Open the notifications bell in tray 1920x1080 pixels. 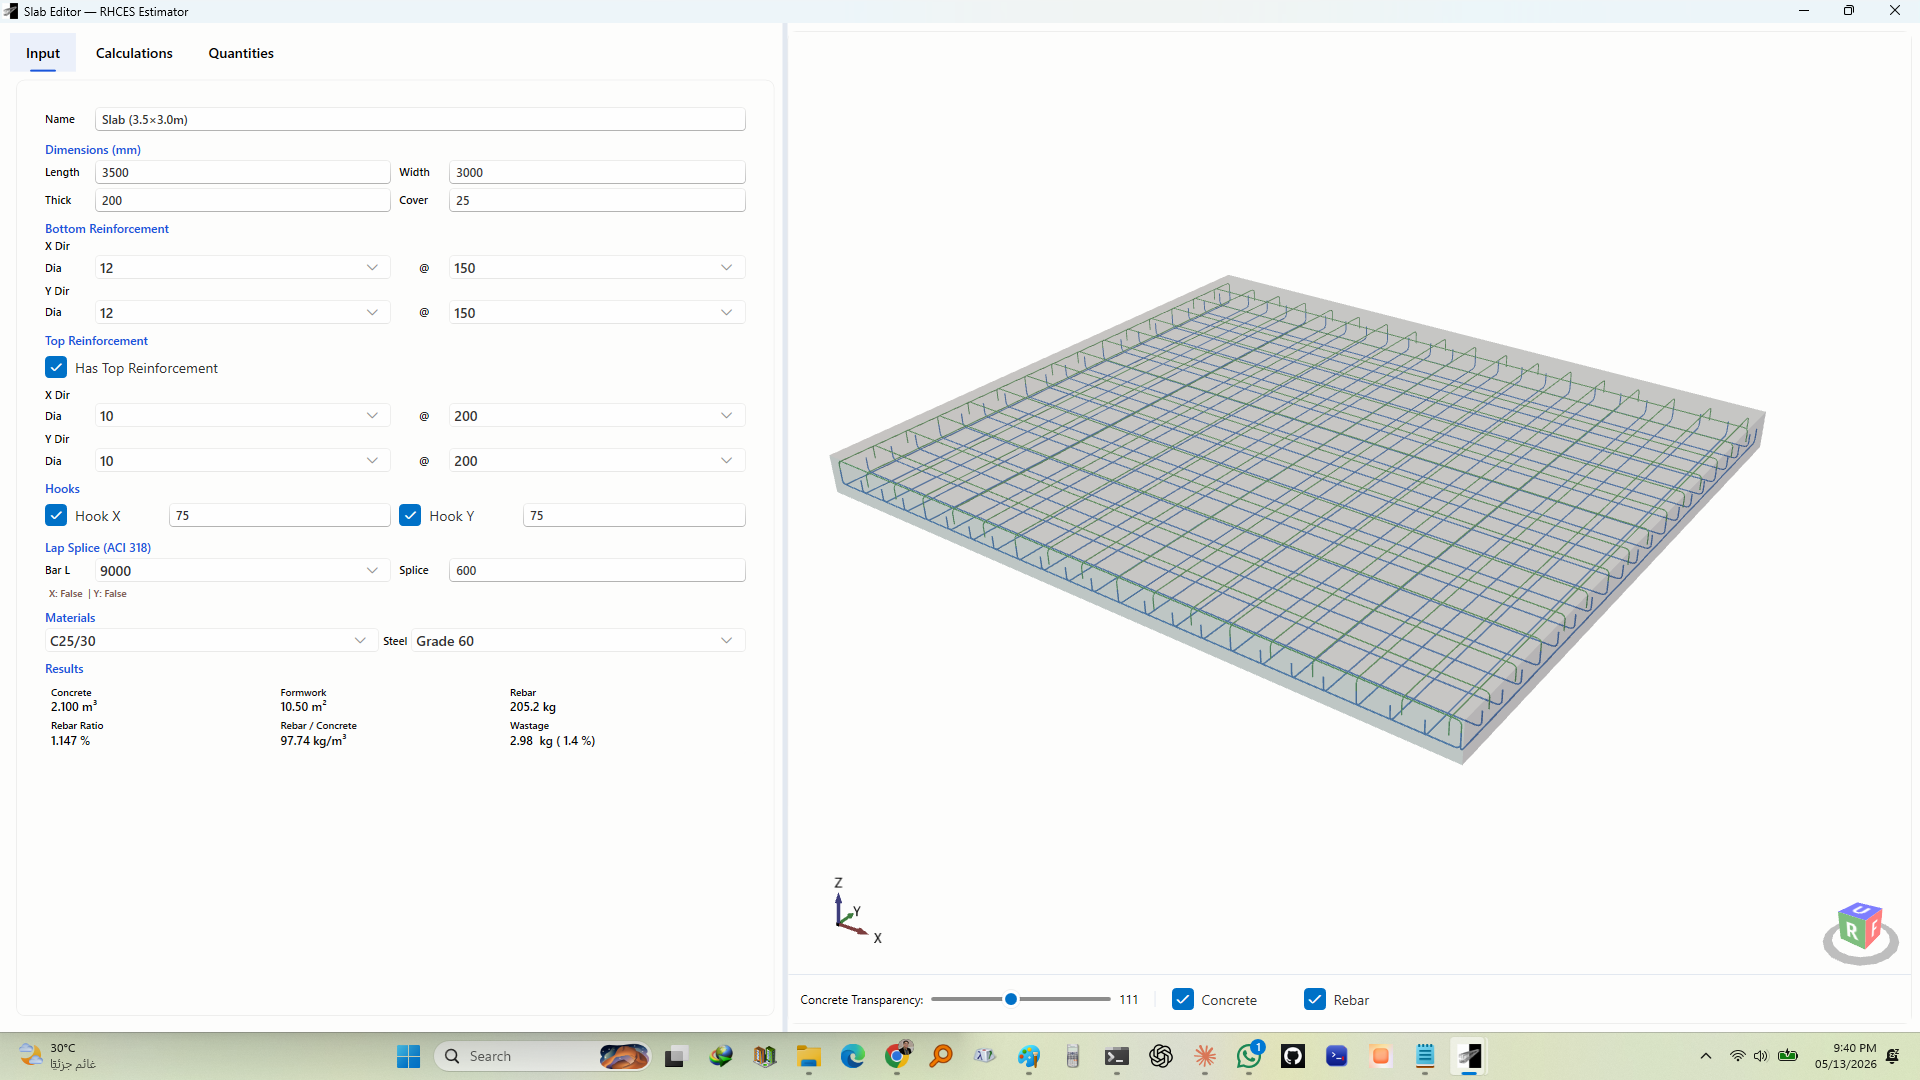(x=1893, y=1056)
